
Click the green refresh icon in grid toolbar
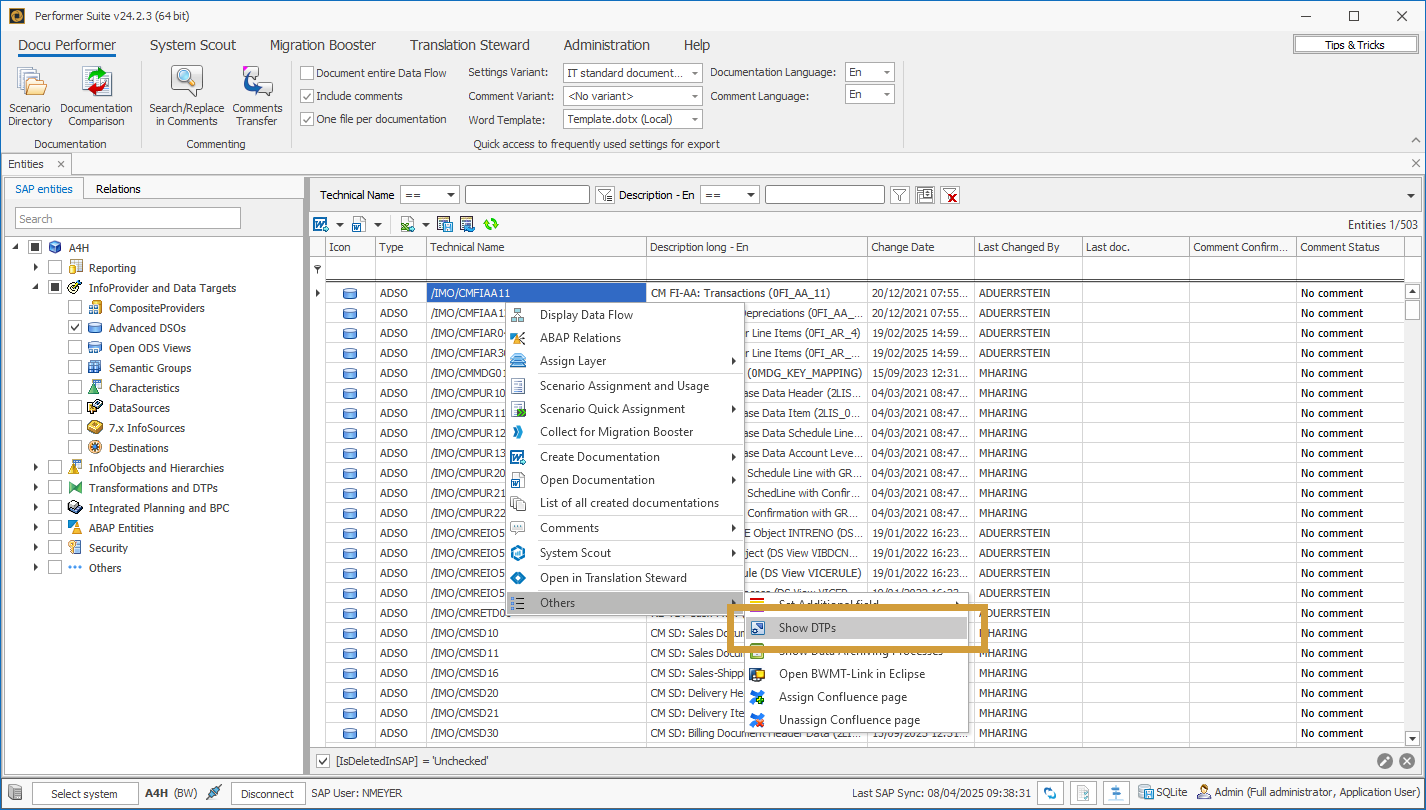pyautogui.click(x=491, y=225)
